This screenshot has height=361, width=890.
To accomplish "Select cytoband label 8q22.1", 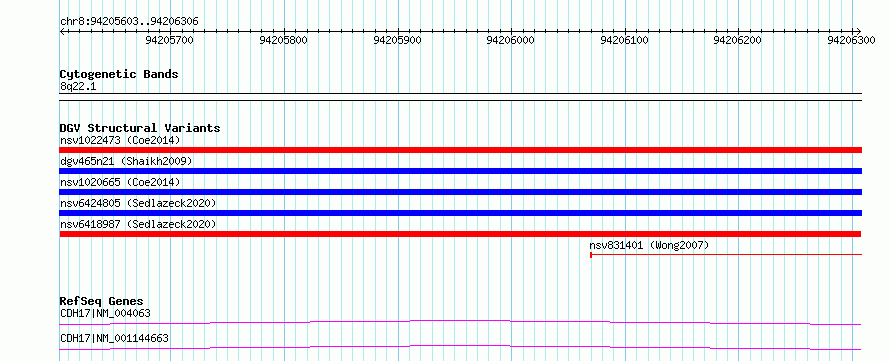I will (x=79, y=86).
